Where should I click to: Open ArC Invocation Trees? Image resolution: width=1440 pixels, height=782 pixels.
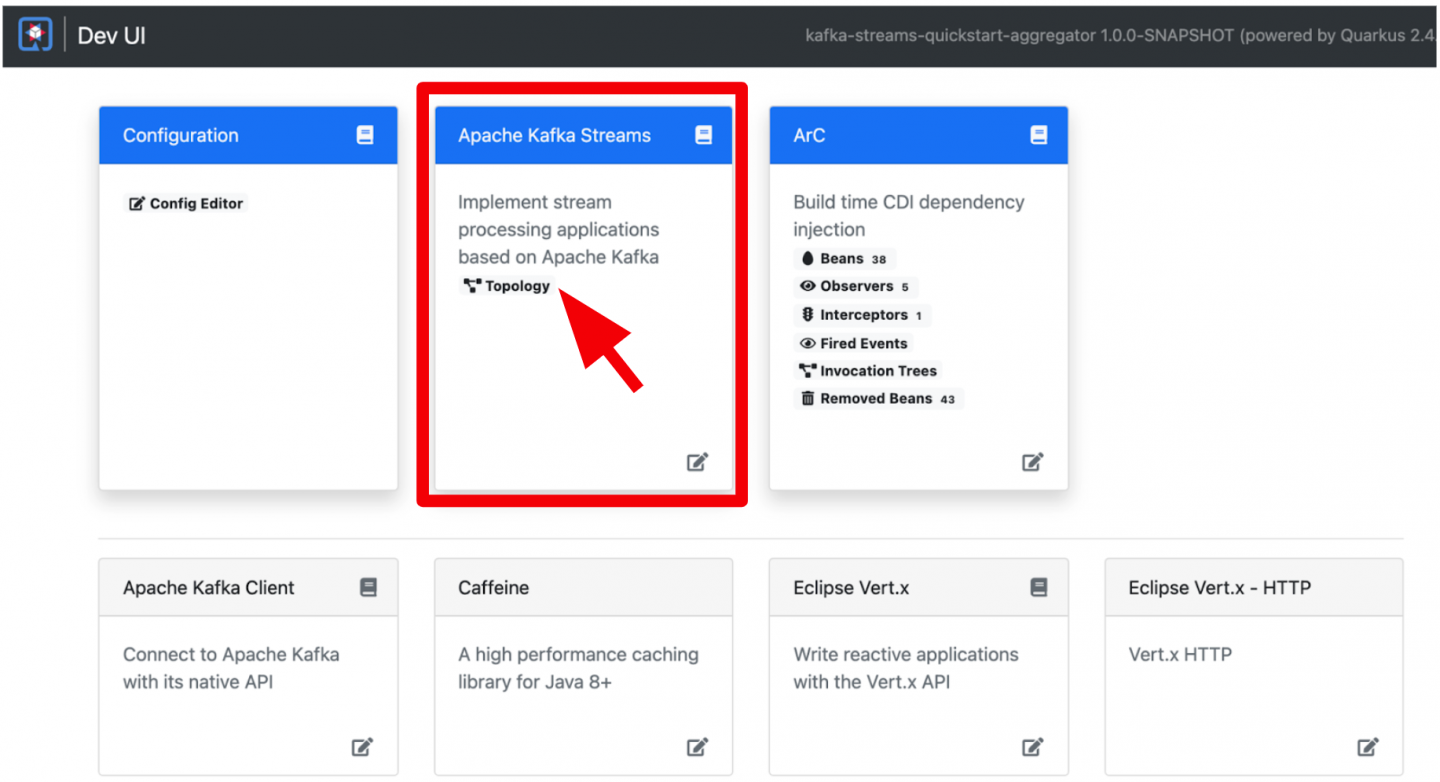click(868, 371)
